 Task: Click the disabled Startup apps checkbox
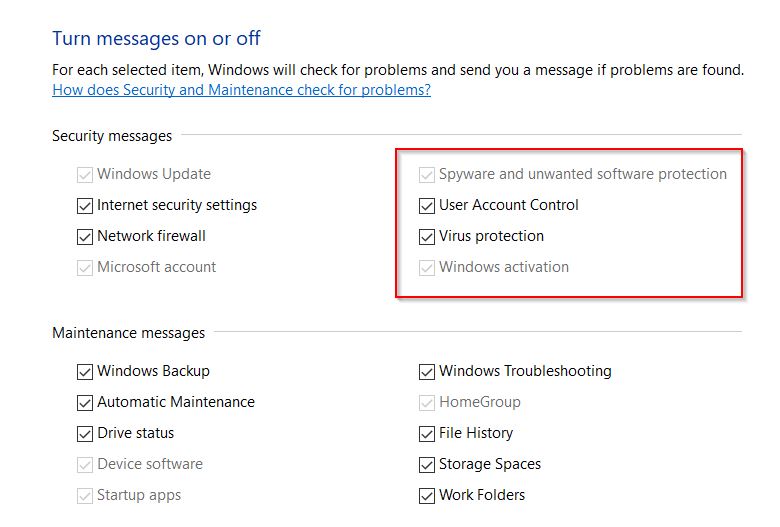[x=85, y=496]
